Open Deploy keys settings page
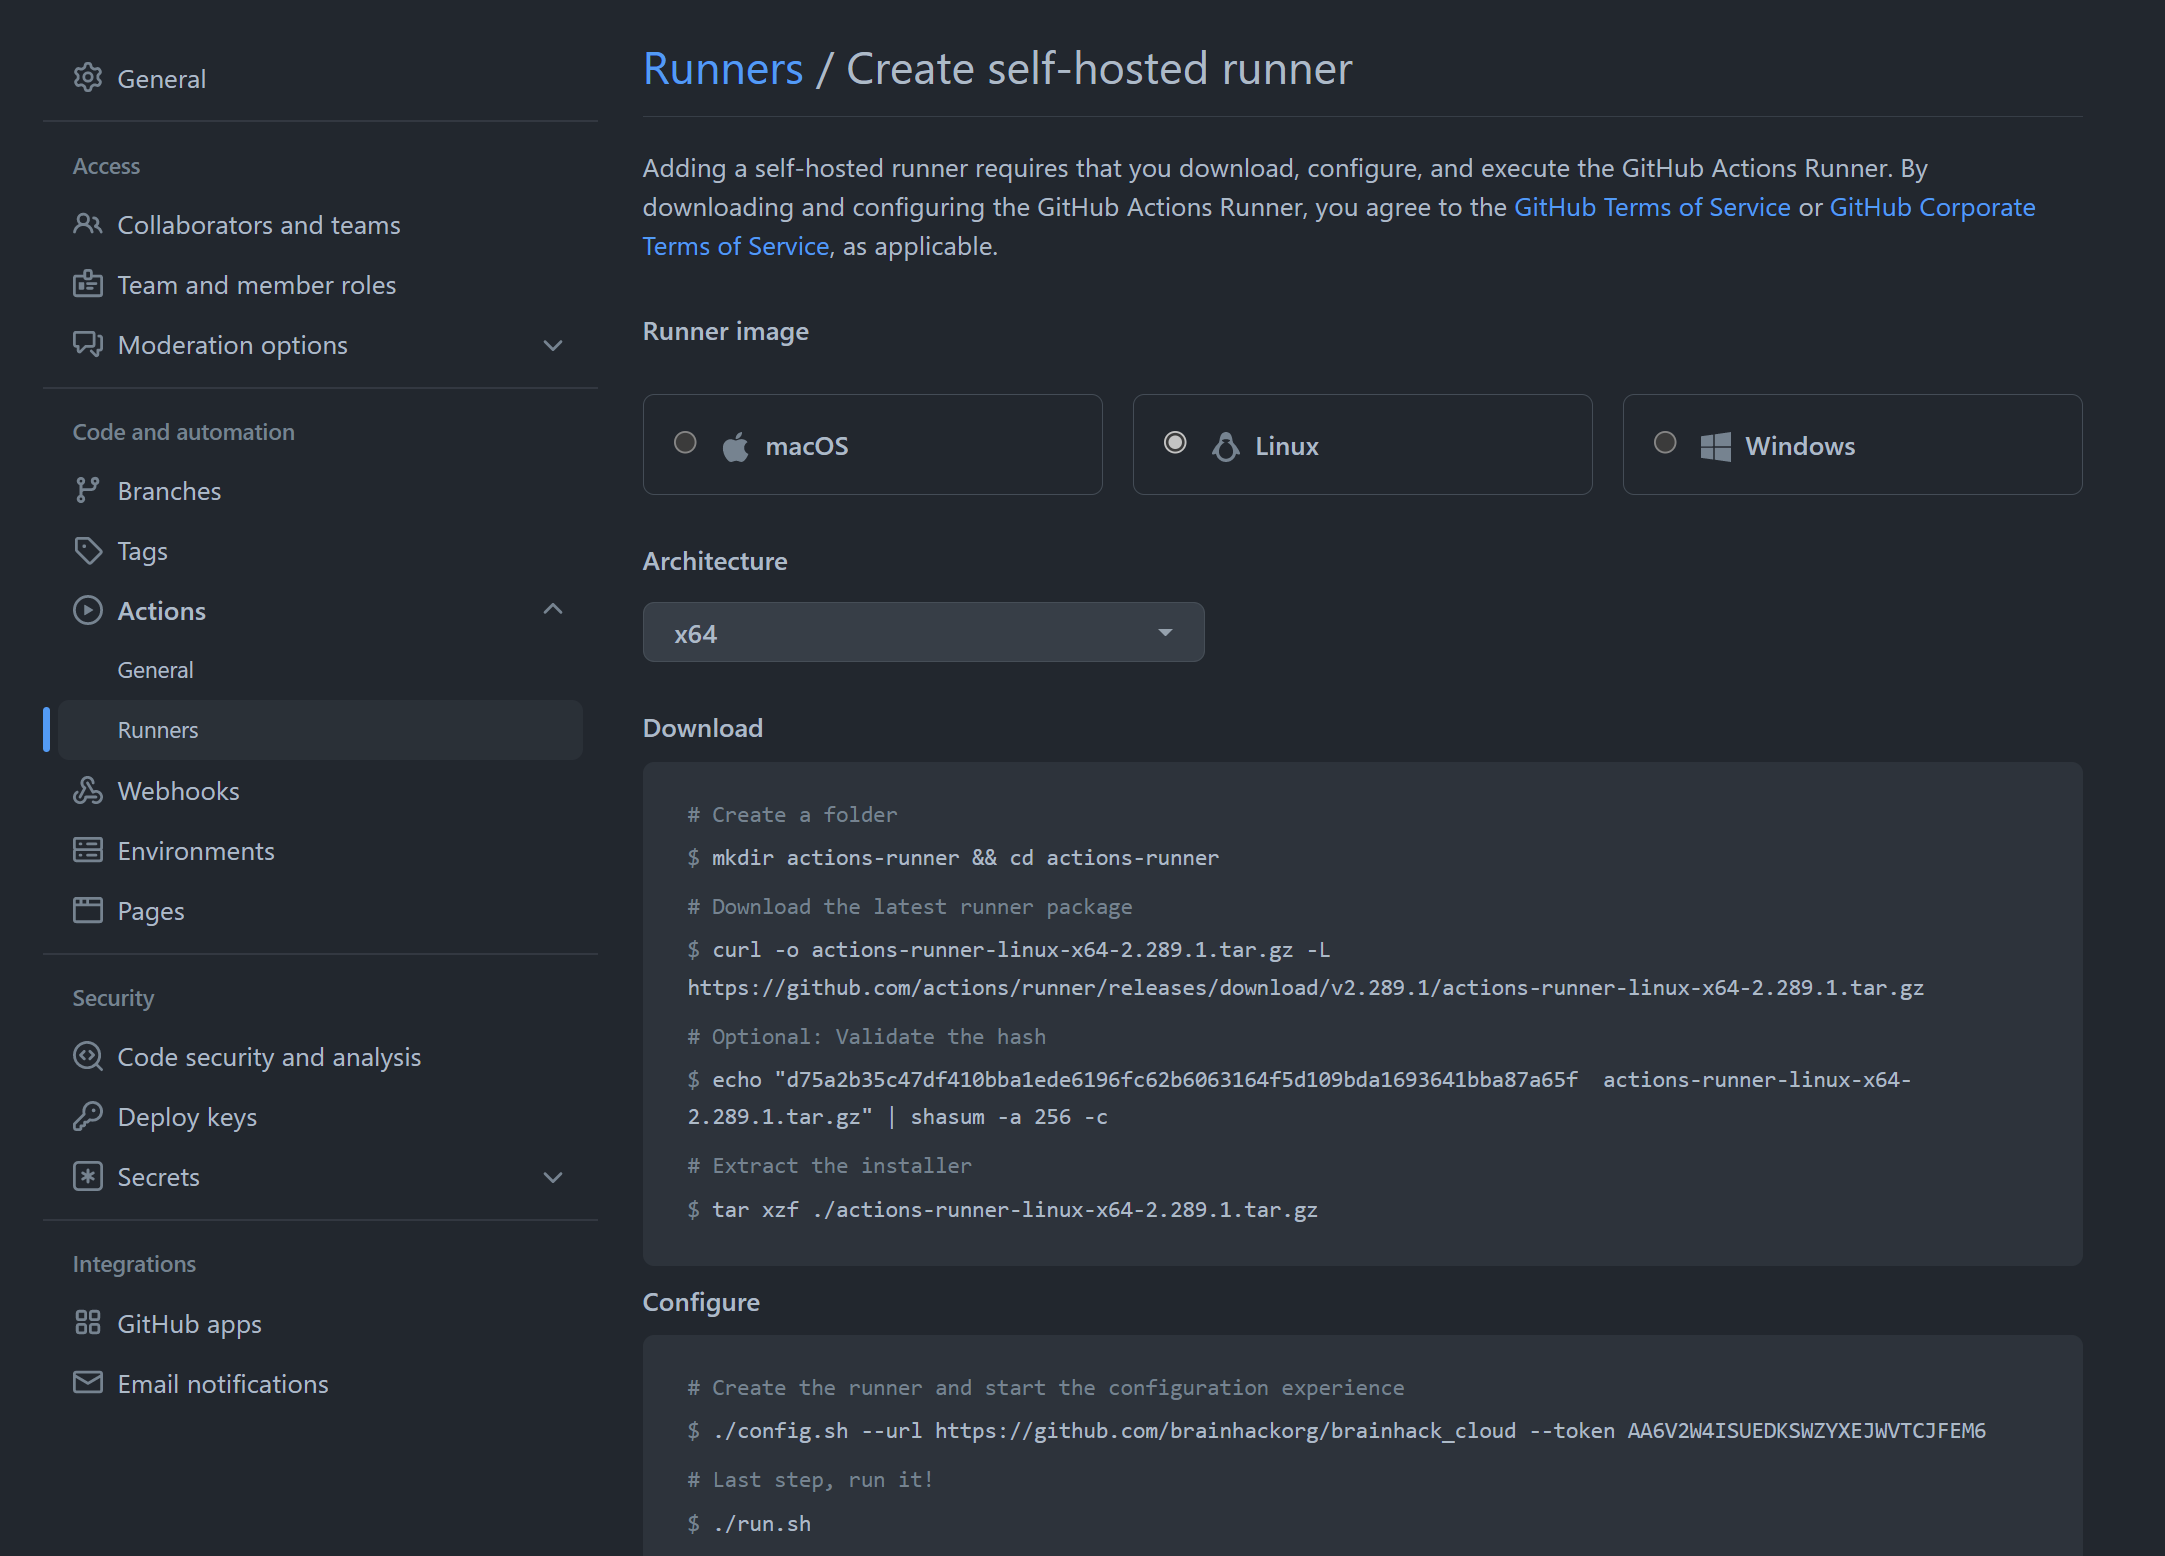The image size is (2165, 1556). point(187,1117)
